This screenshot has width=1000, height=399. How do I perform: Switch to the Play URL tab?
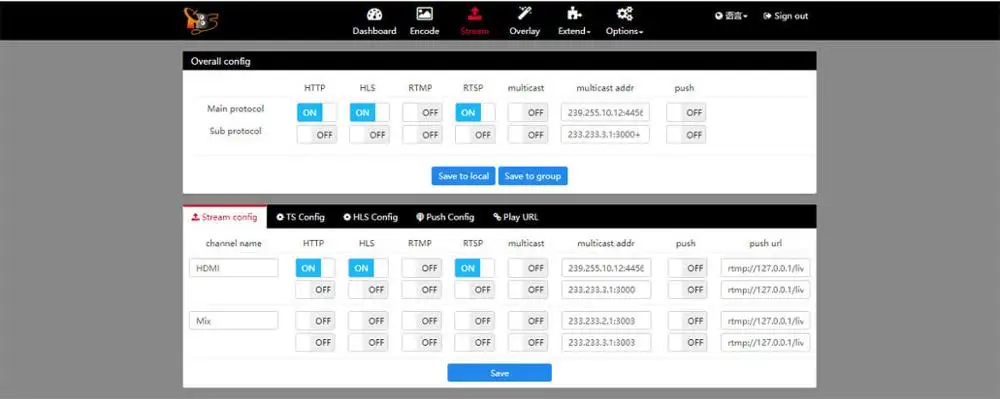point(516,217)
